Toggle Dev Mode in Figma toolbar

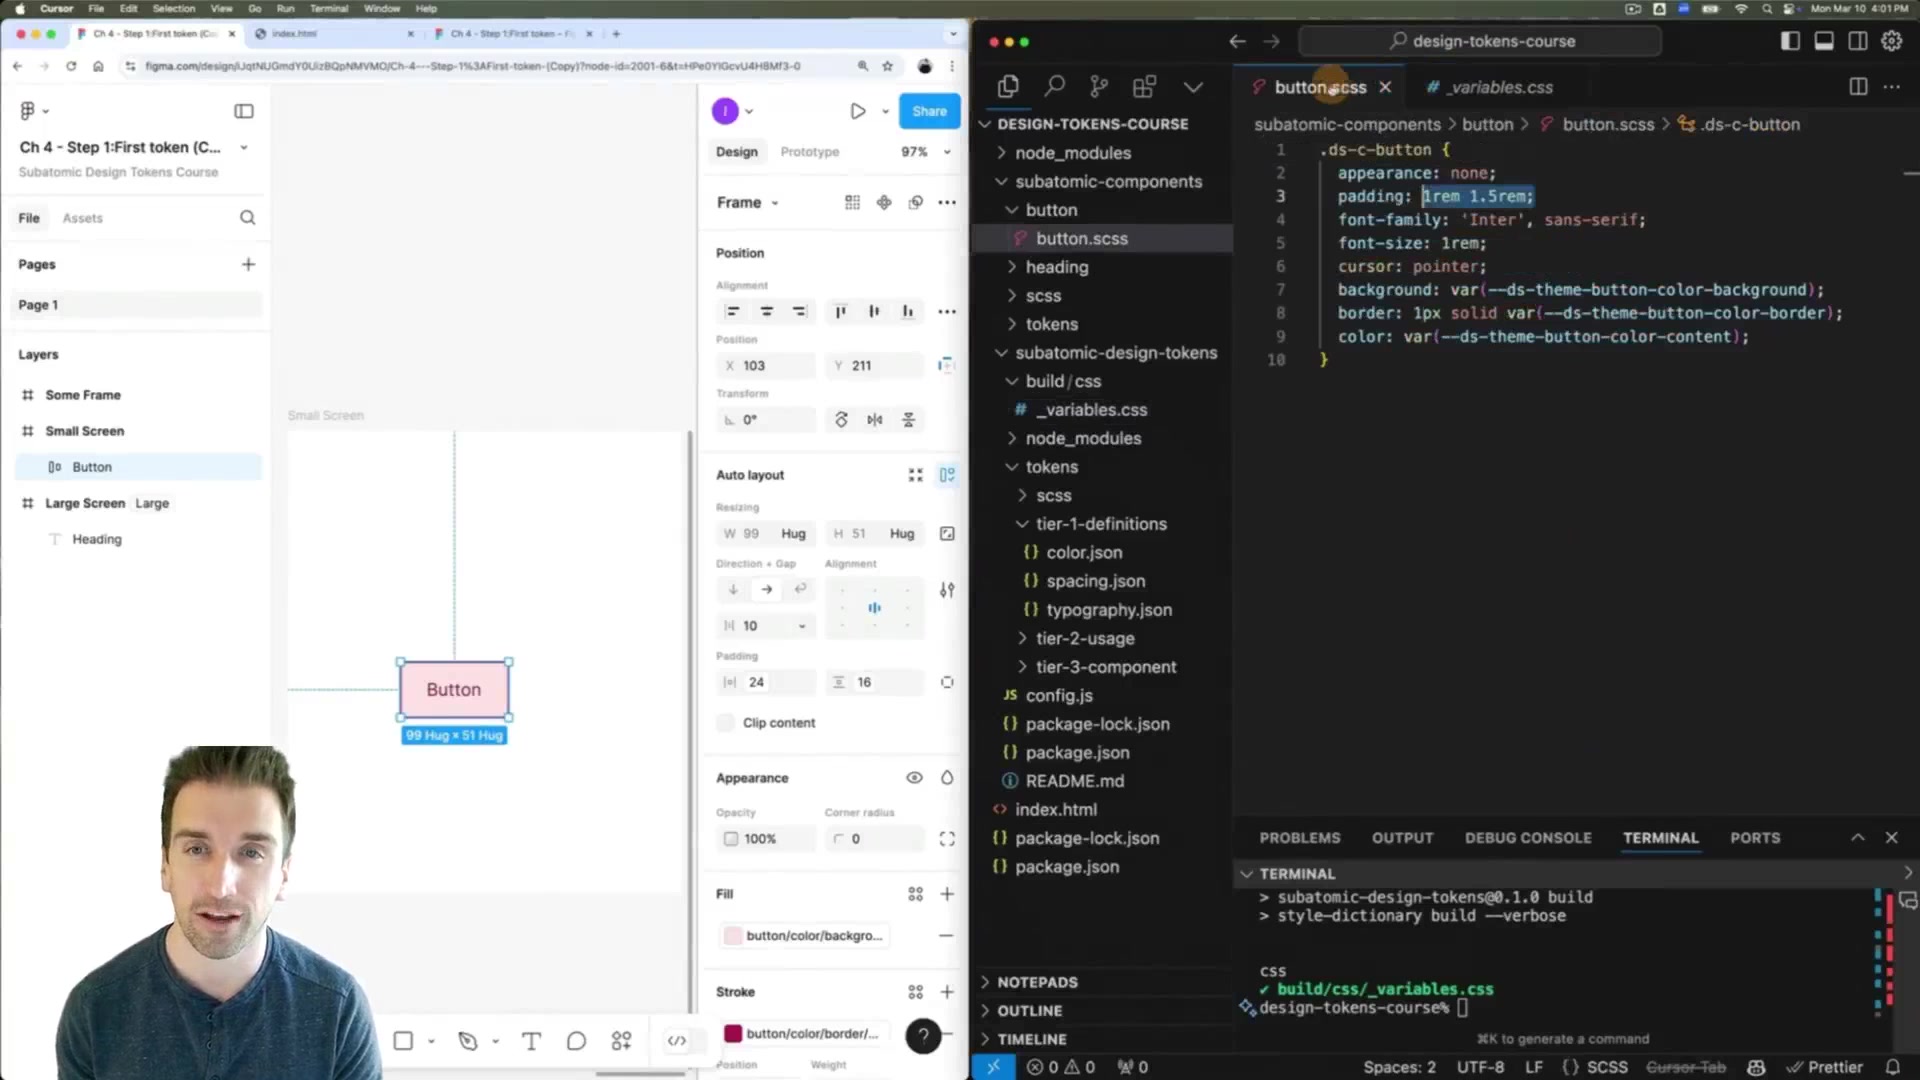[677, 1041]
